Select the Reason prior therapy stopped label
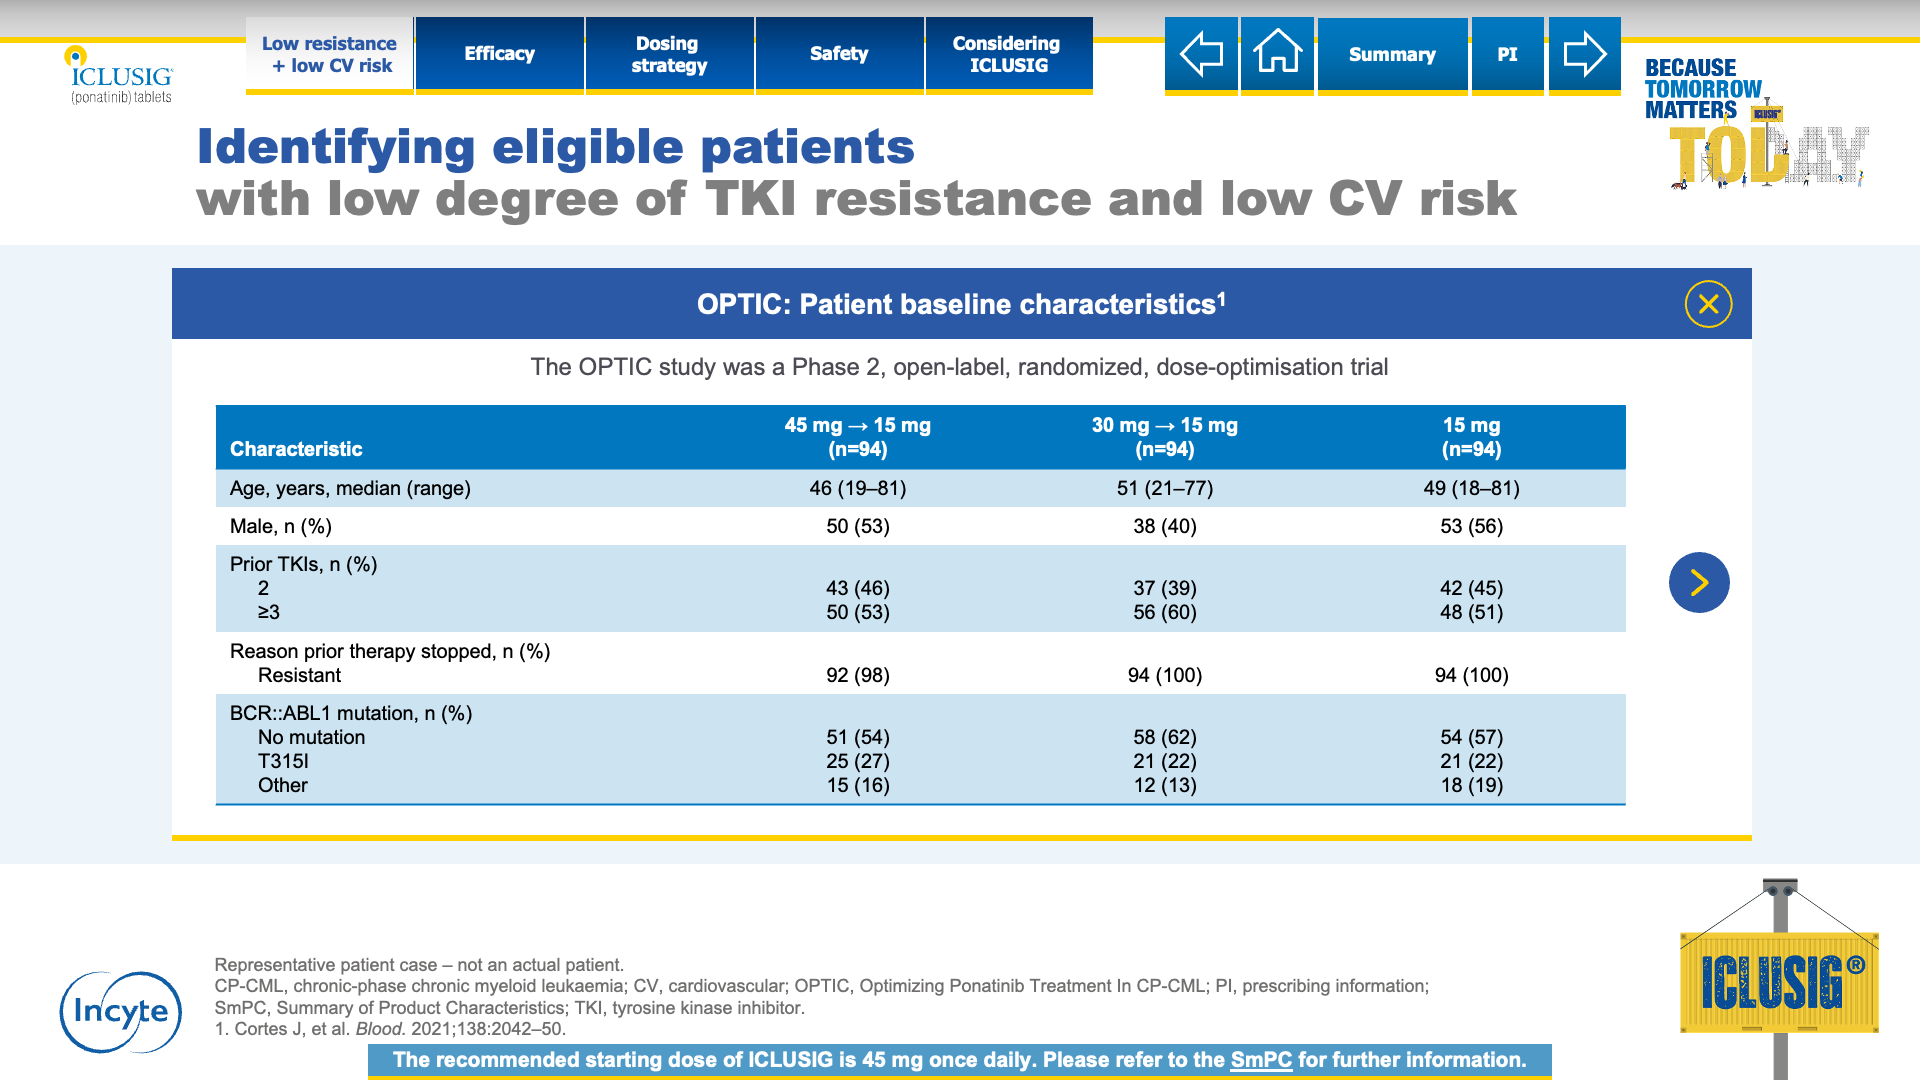 [x=390, y=651]
